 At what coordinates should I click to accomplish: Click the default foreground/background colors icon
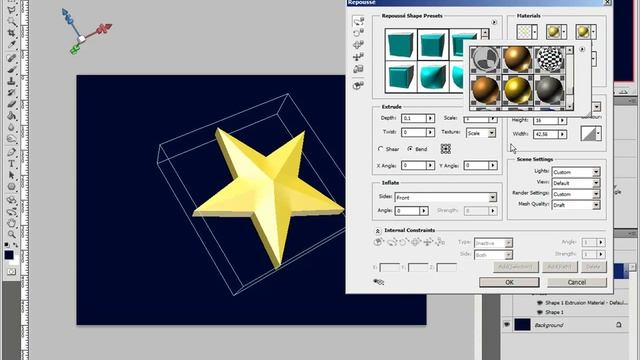[7, 244]
